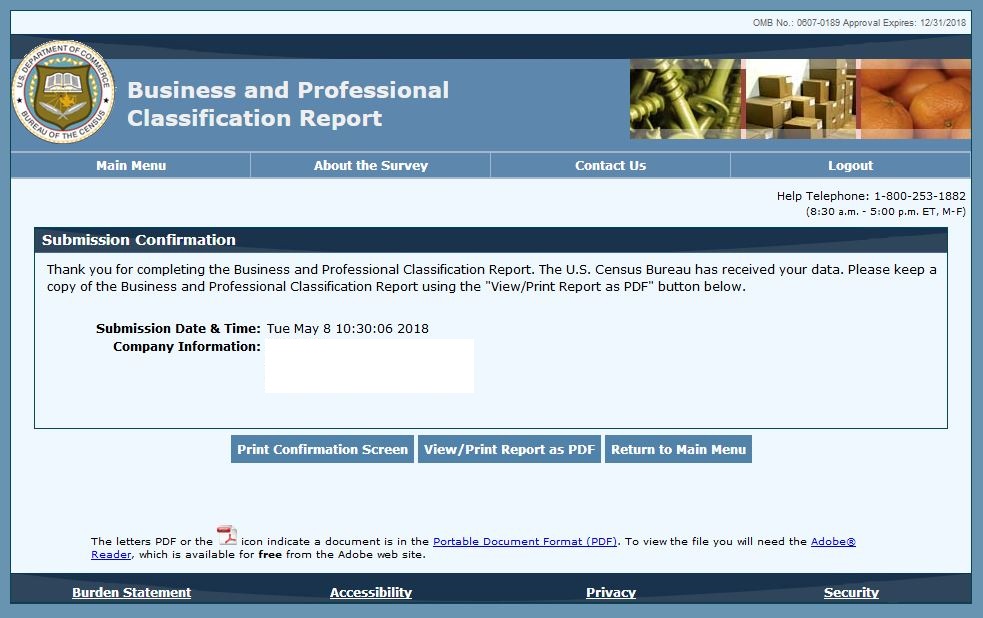Viewport: 983px width, 618px height.
Task: Open the Burden Statement footer link
Action: click(x=131, y=593)
